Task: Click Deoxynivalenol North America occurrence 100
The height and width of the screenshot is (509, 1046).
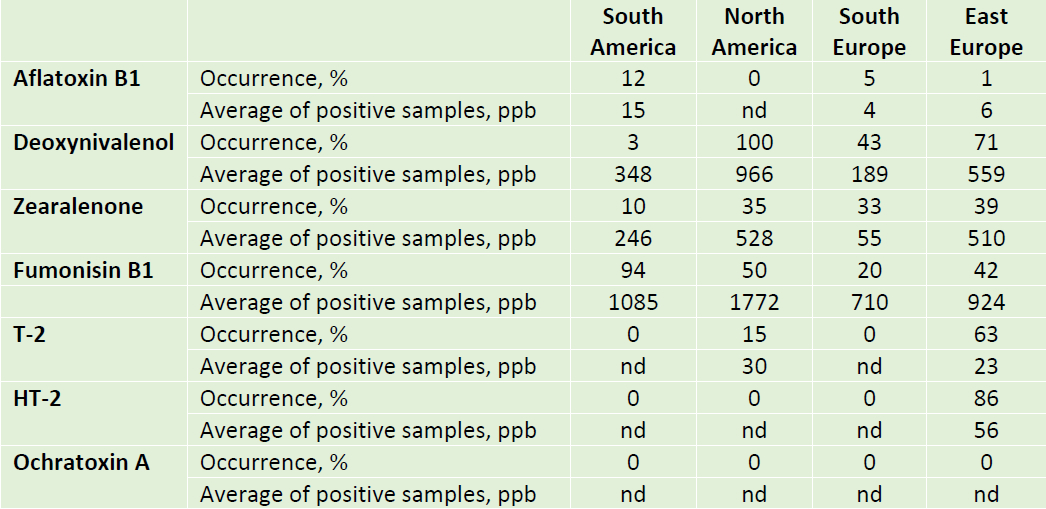Action: click(753, 142)
